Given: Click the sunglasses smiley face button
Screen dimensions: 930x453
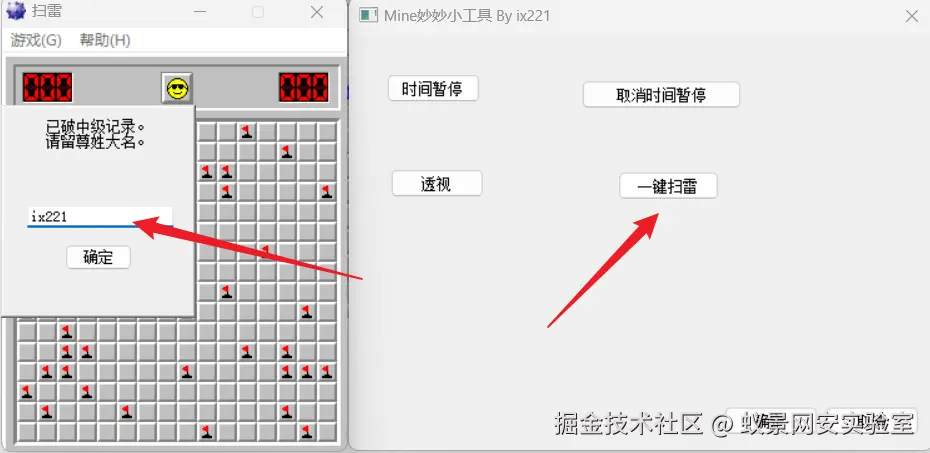Looking at the screenshot, I should [177, 88].
